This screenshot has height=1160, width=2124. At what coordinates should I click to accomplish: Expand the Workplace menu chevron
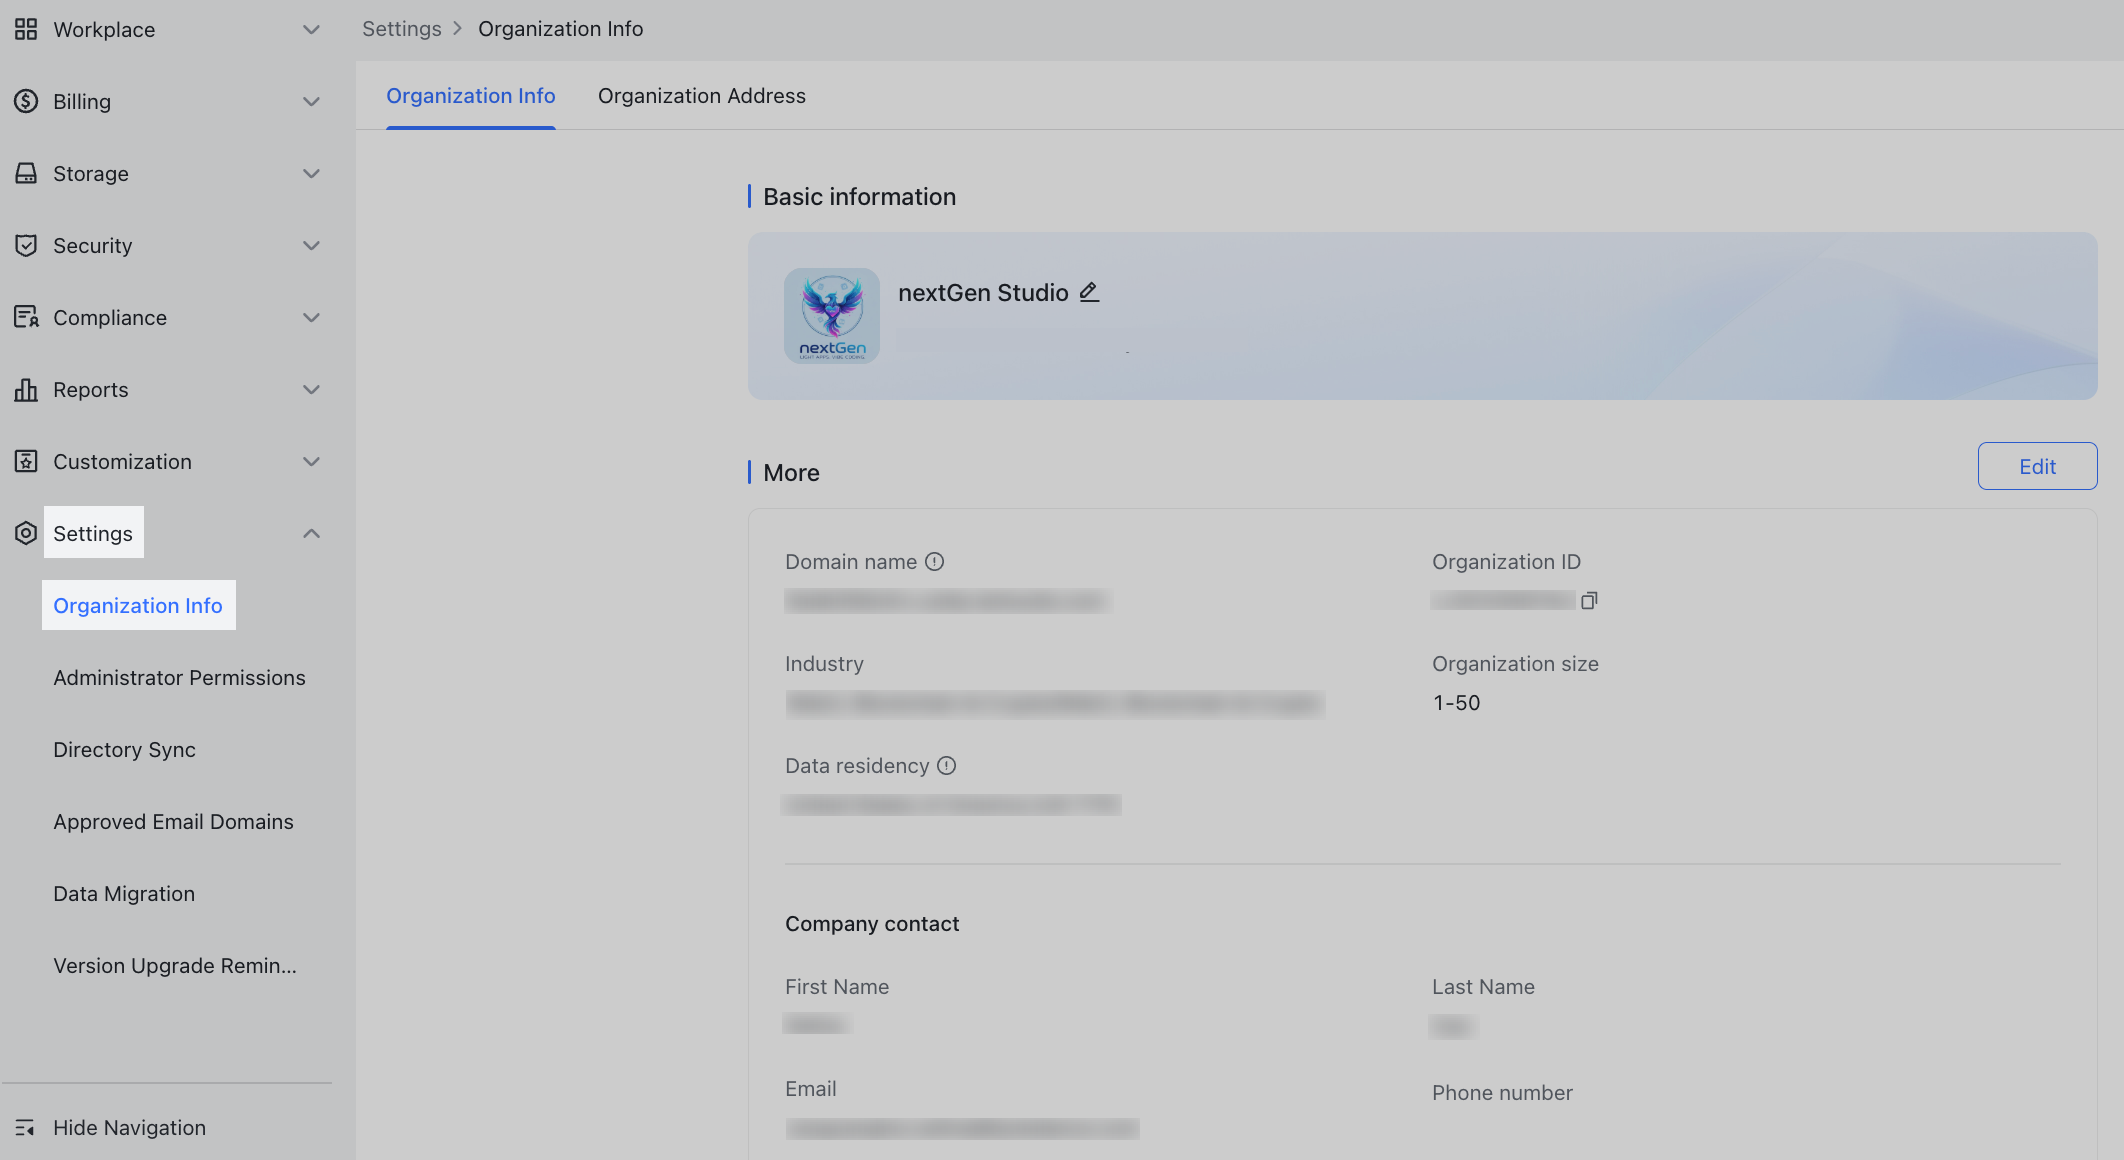[x=311, y=29]
